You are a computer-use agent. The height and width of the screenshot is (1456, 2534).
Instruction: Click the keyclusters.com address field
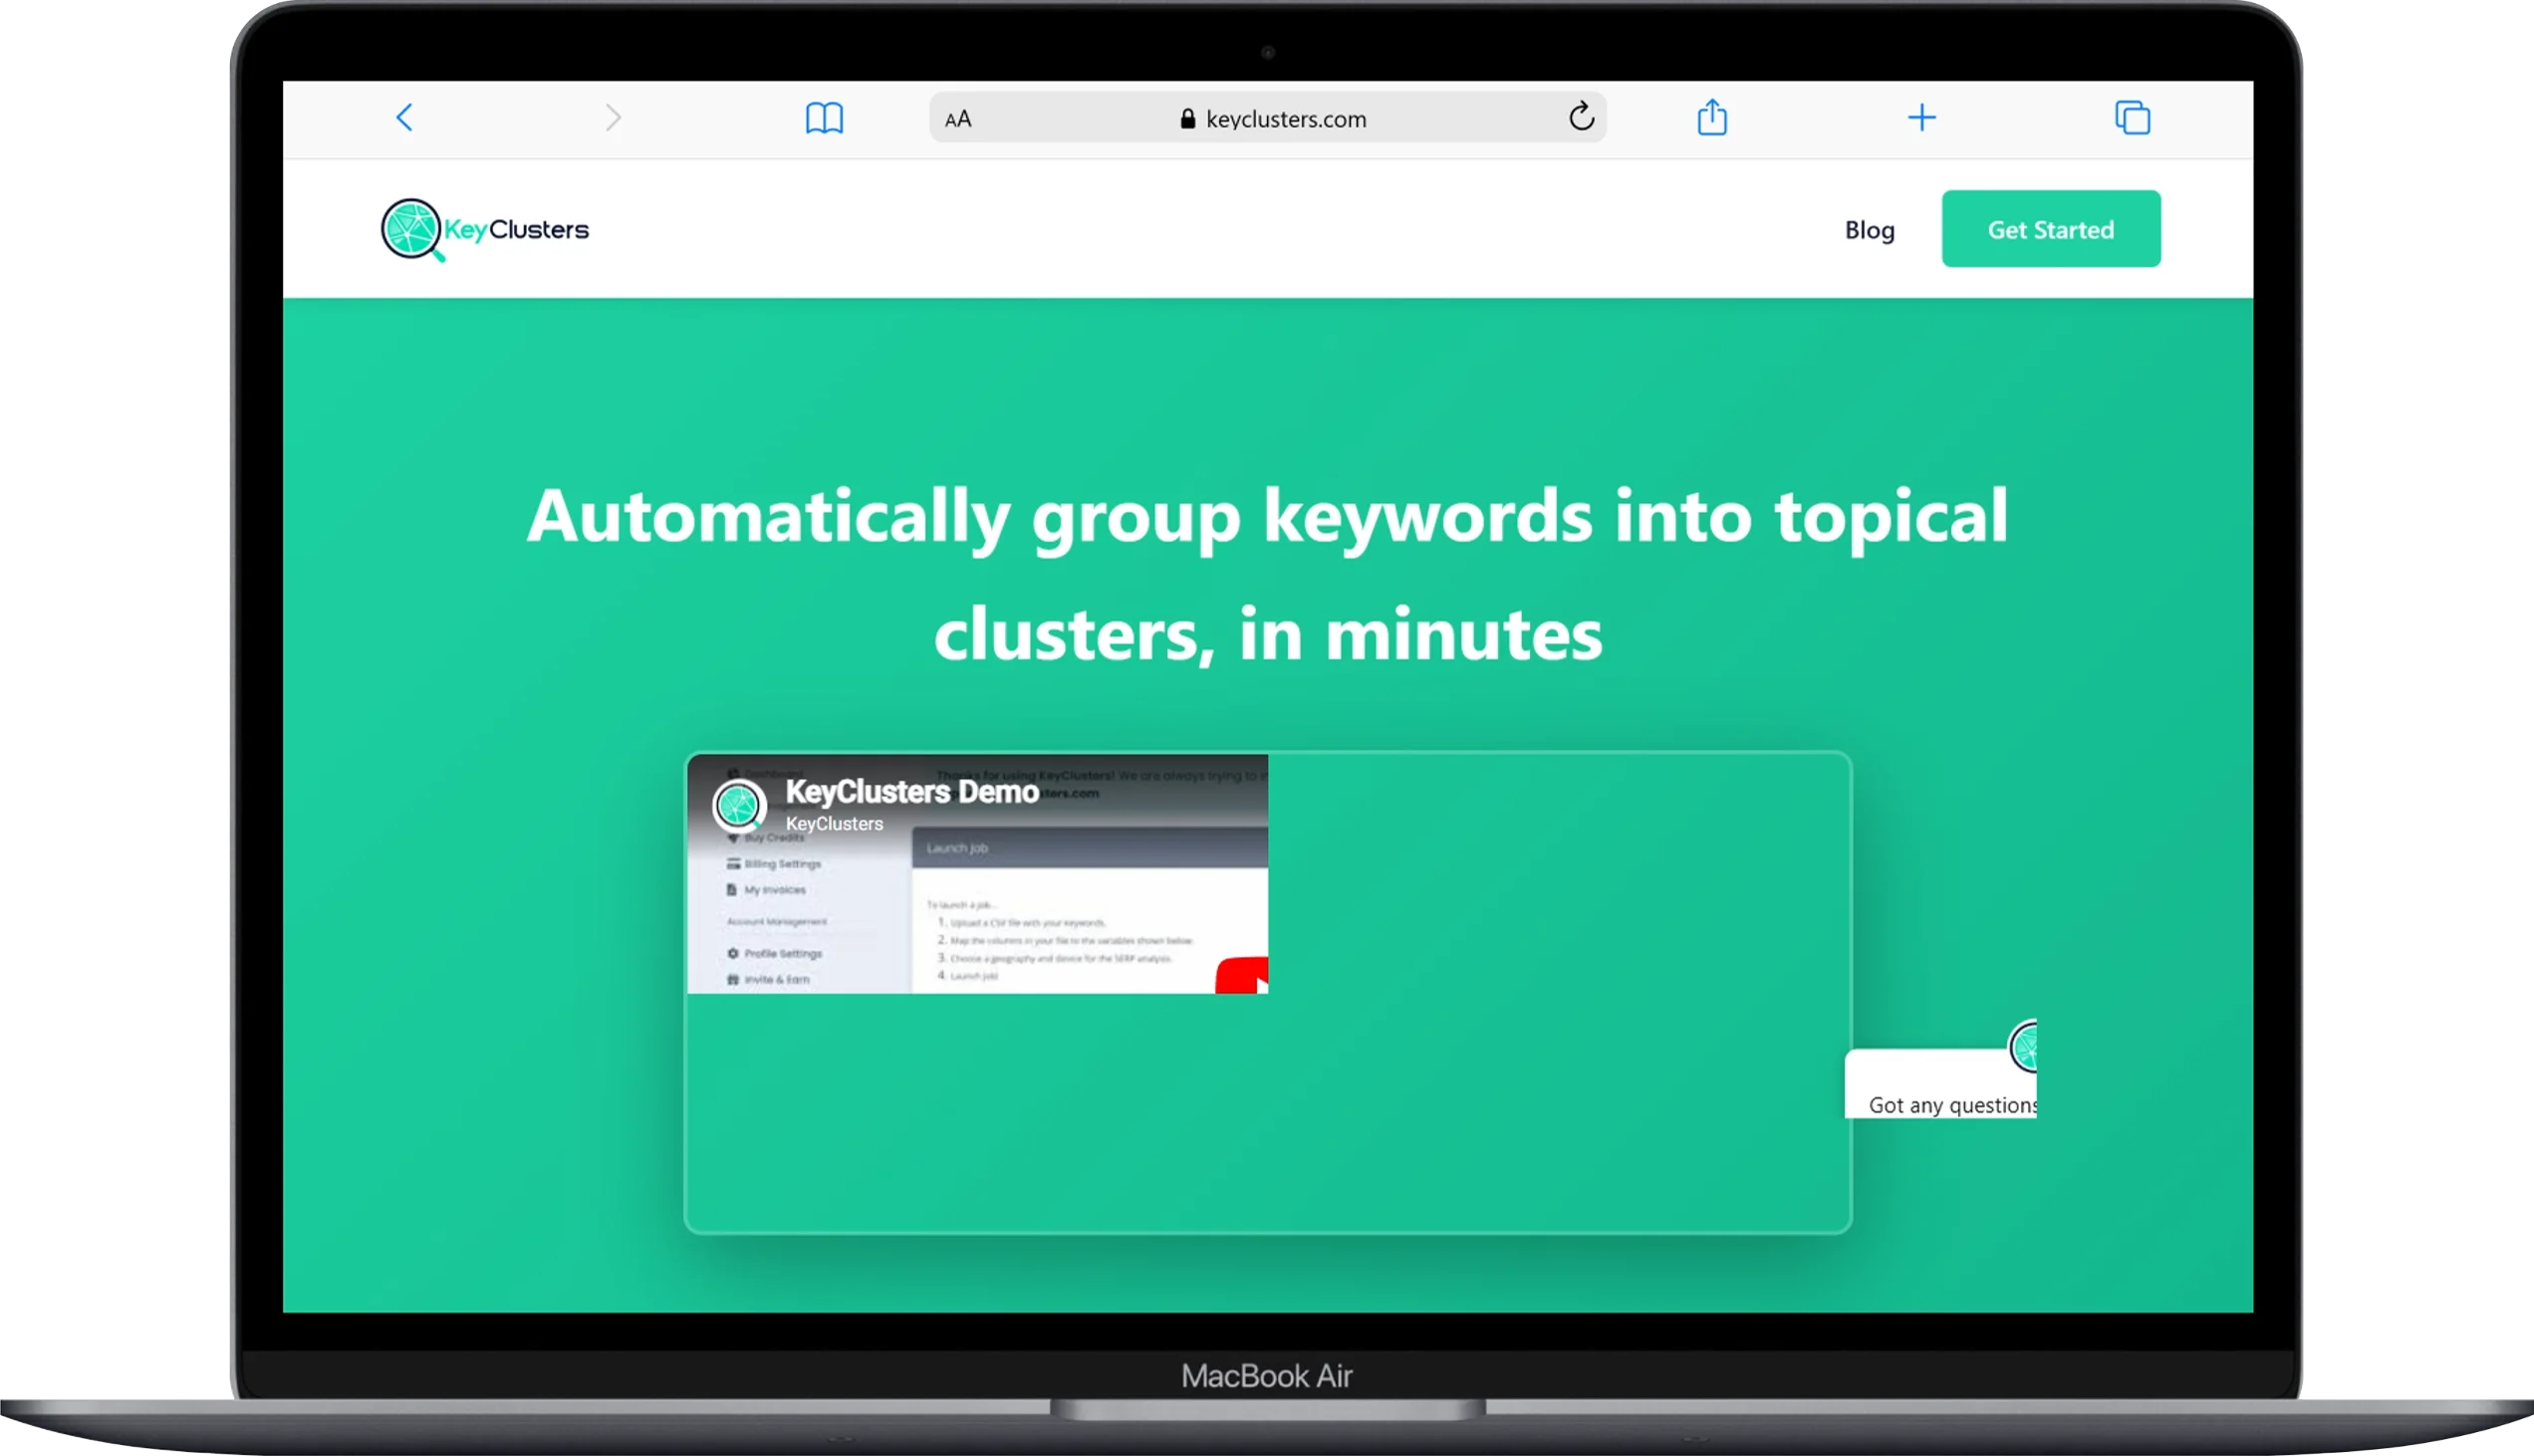tap(1267, 118)
